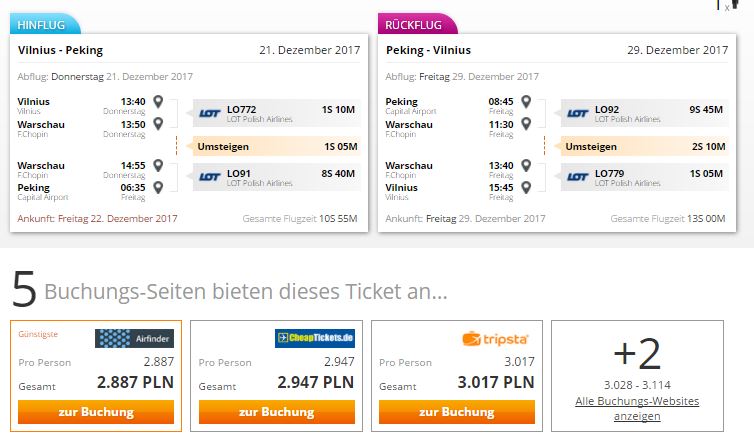
Task: Expand the +2 more booking sites box
Action: pos(637,376)
